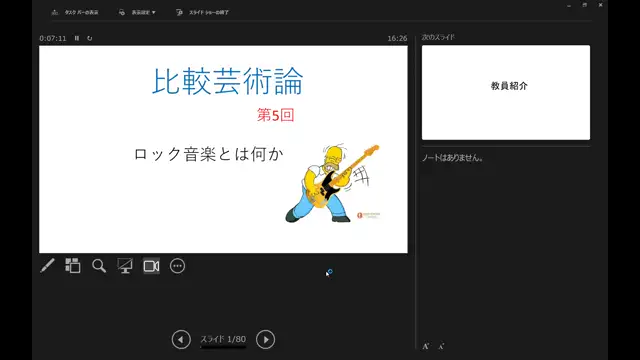Increase notes text size

[x=426, y=347]
